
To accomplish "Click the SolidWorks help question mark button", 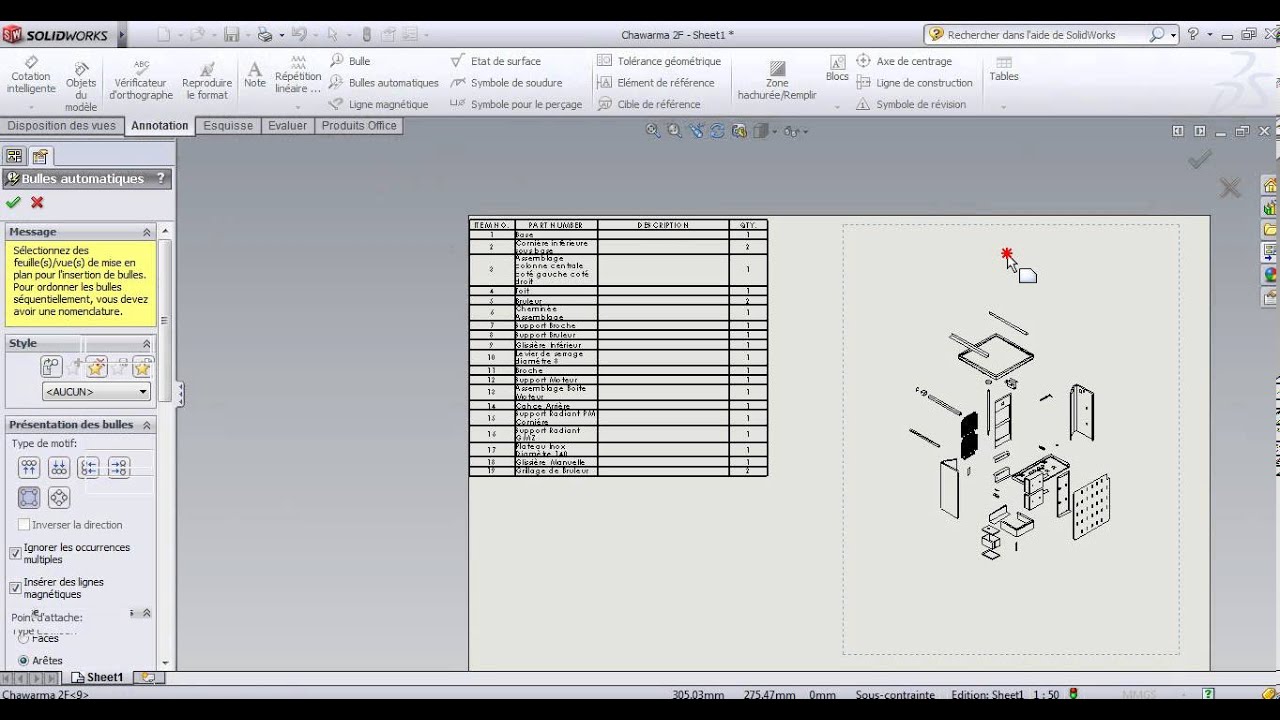I will click(1193, 35).
